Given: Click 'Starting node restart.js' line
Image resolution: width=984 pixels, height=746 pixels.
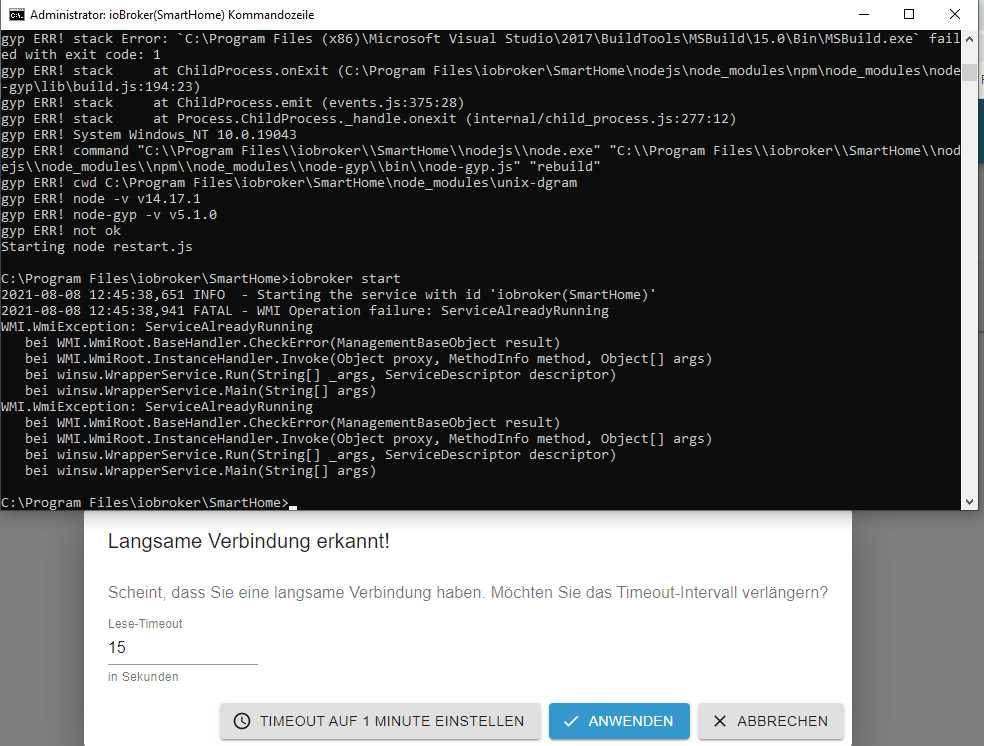Looking at the screenshot, I should (97, 247).
